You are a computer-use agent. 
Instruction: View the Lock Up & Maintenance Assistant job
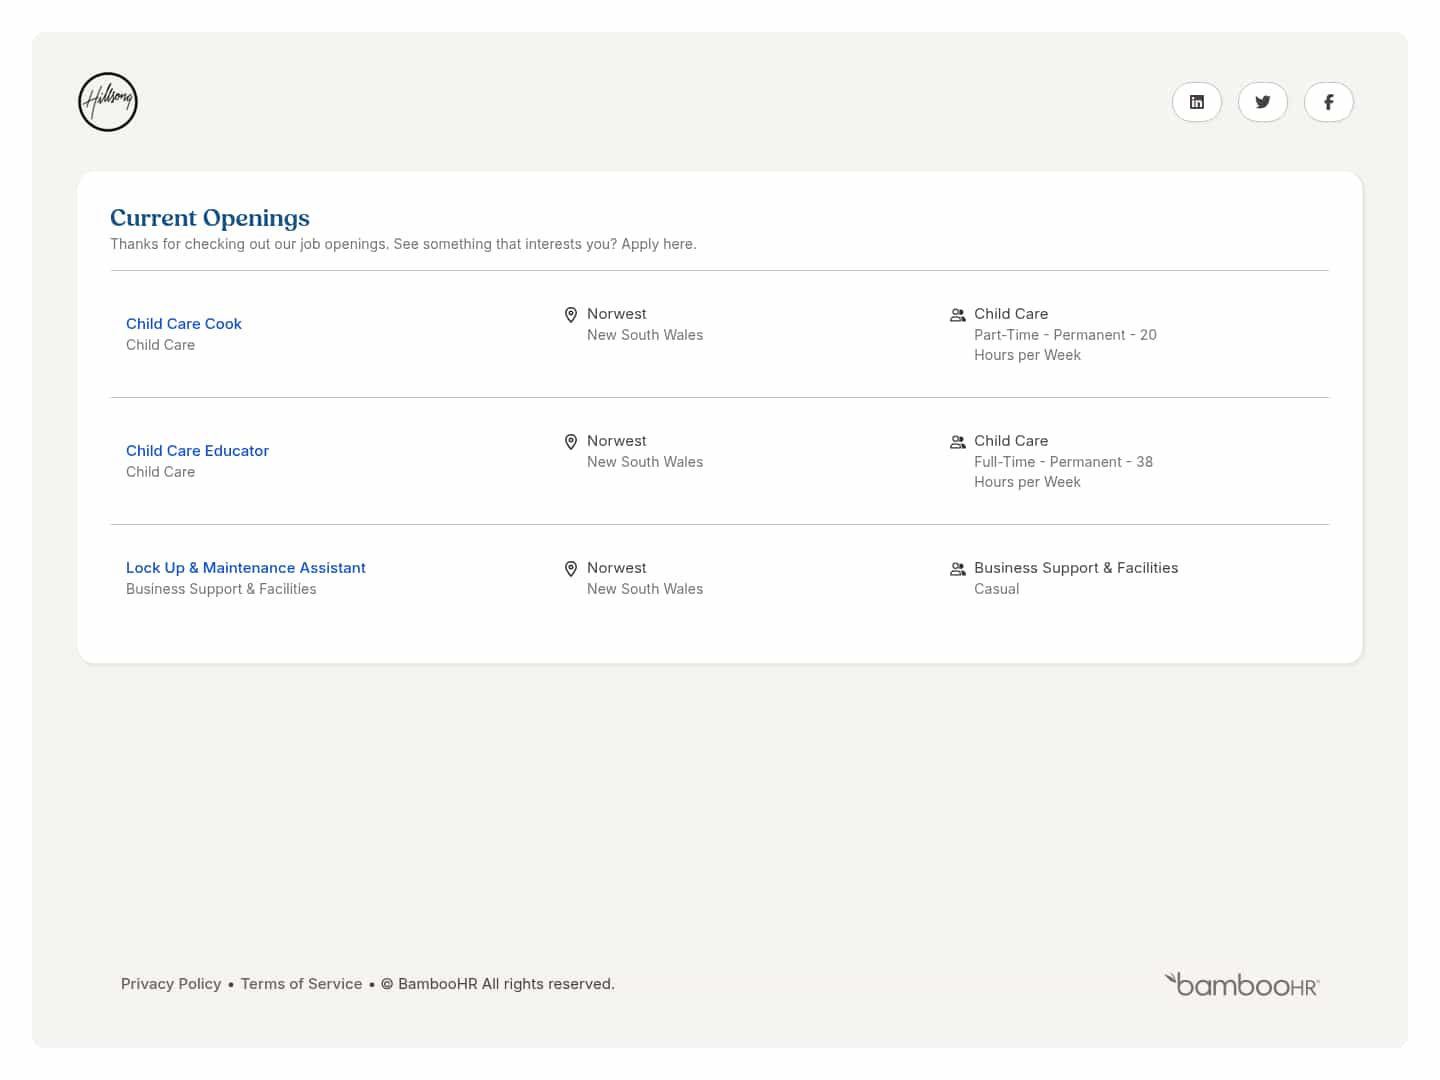pyautogui.click(x=245, y=568)
